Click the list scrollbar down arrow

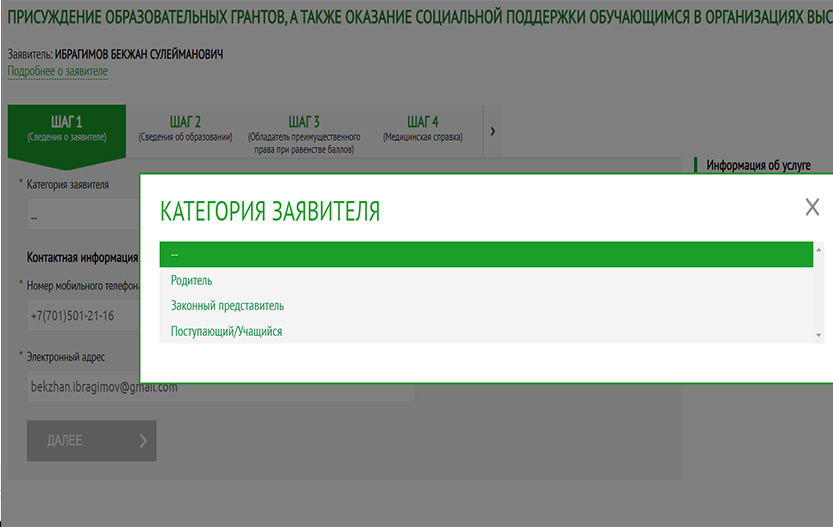819,336
